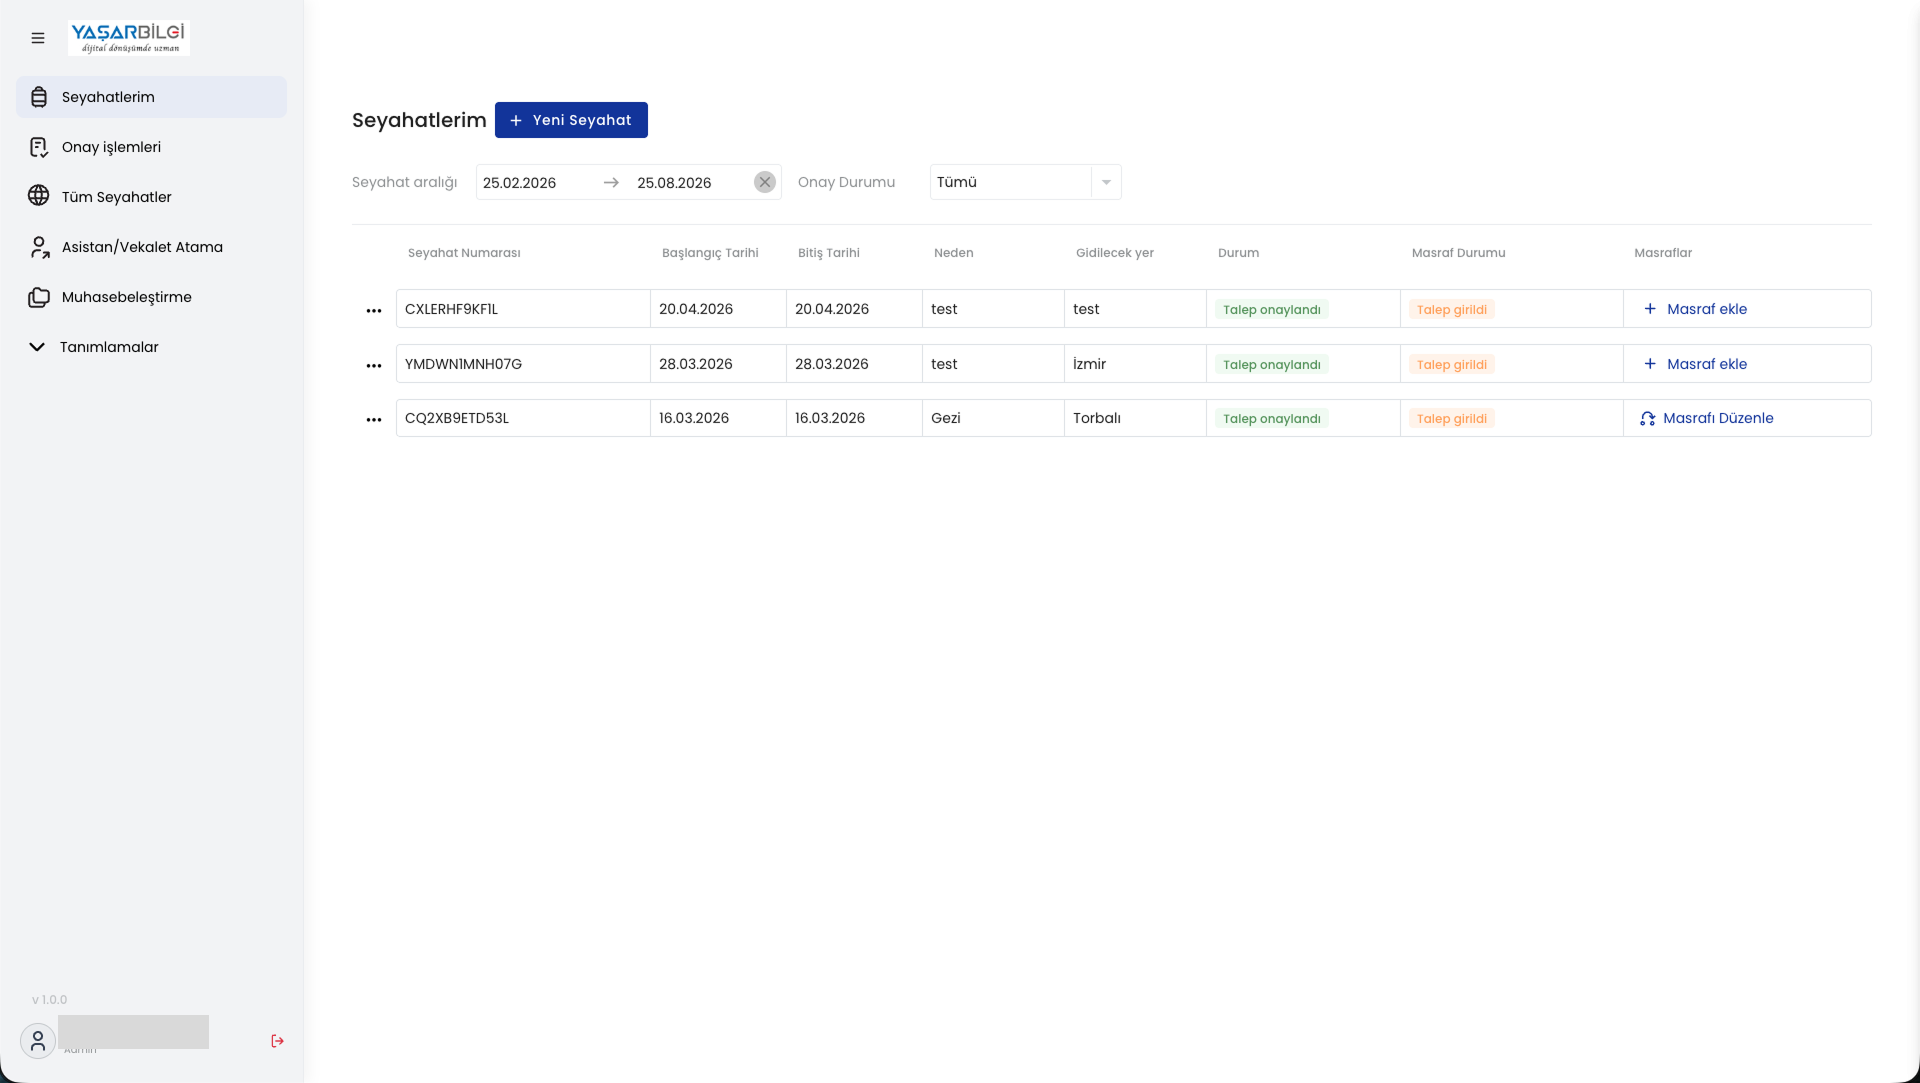Select the trip number cell CXLERHF9KF1L
This screenshot has width=1920, height=1083.
(523, 309)
